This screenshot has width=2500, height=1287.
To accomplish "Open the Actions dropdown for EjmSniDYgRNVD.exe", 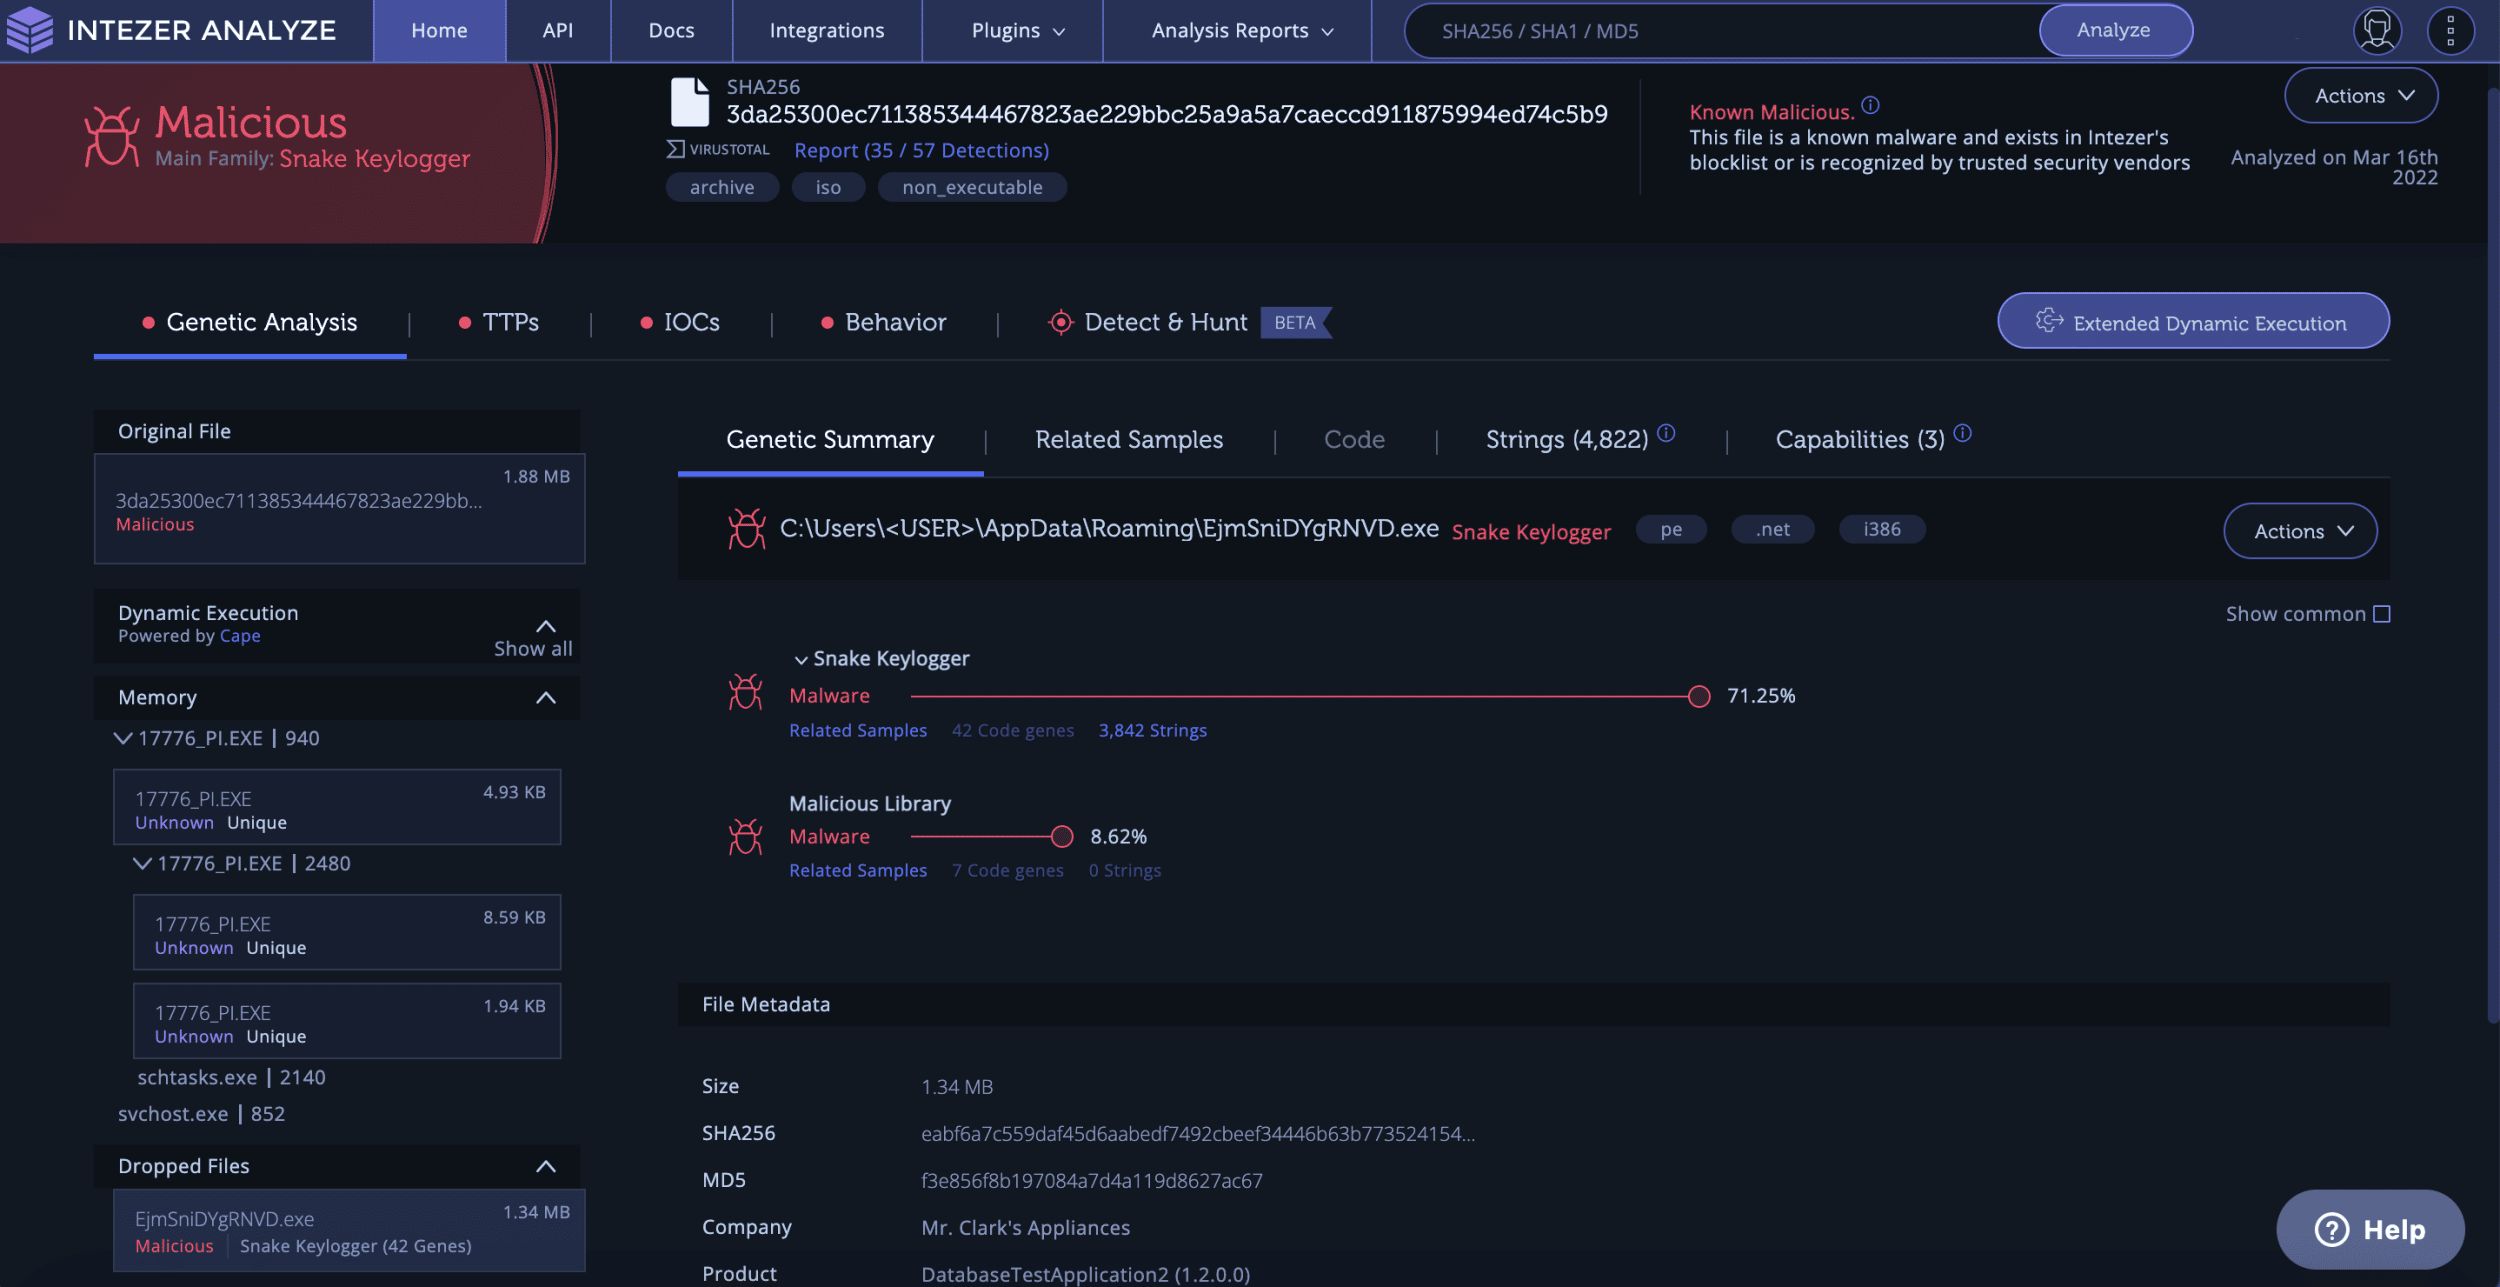I will (2300, 531).
